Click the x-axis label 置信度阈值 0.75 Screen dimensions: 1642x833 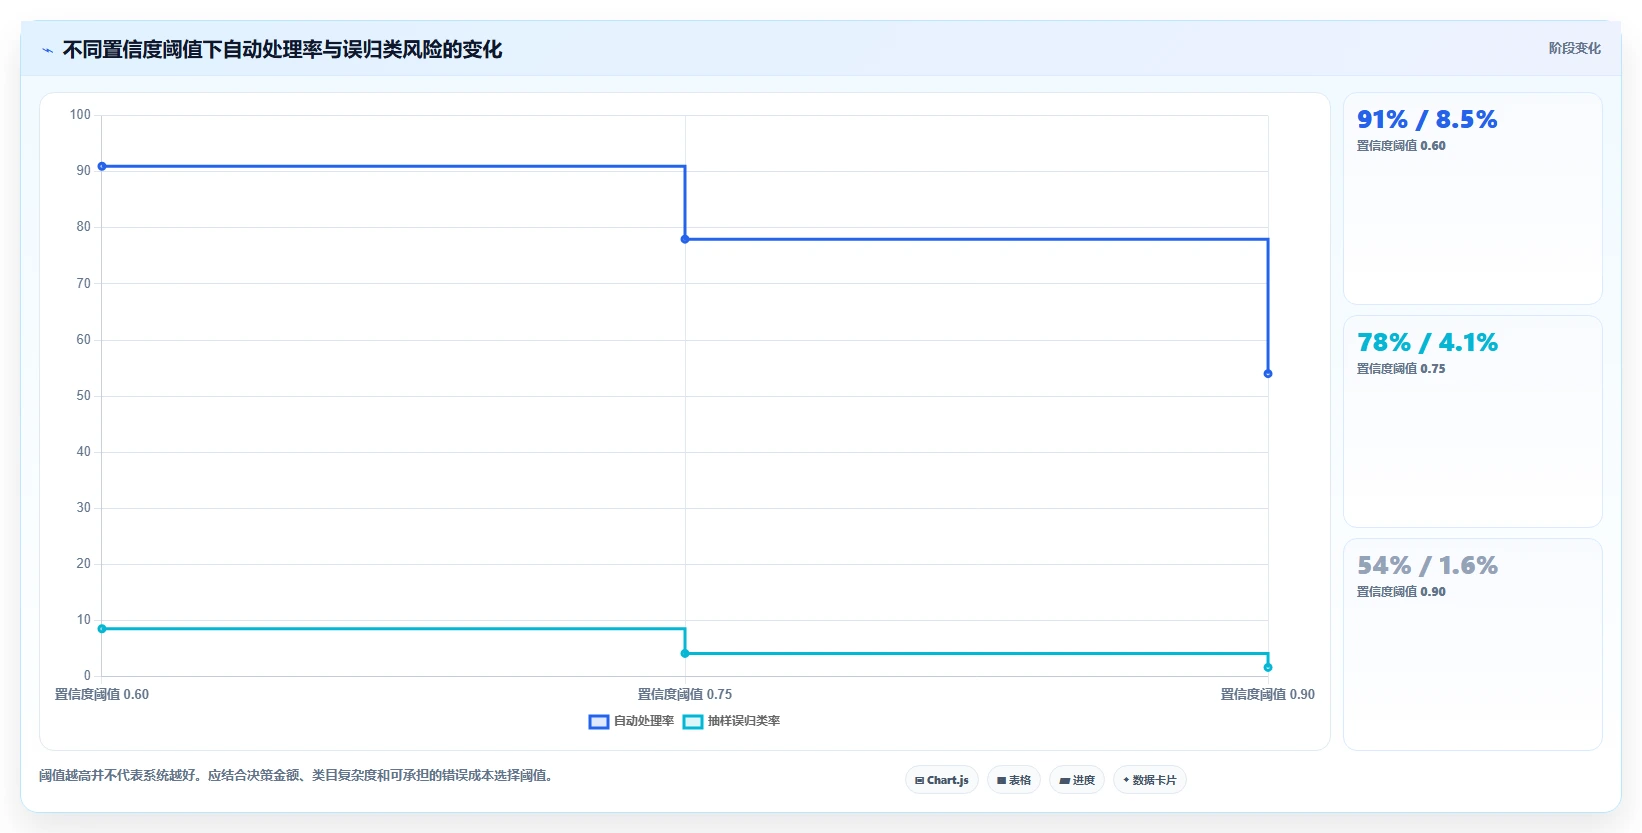pos(685,694)
